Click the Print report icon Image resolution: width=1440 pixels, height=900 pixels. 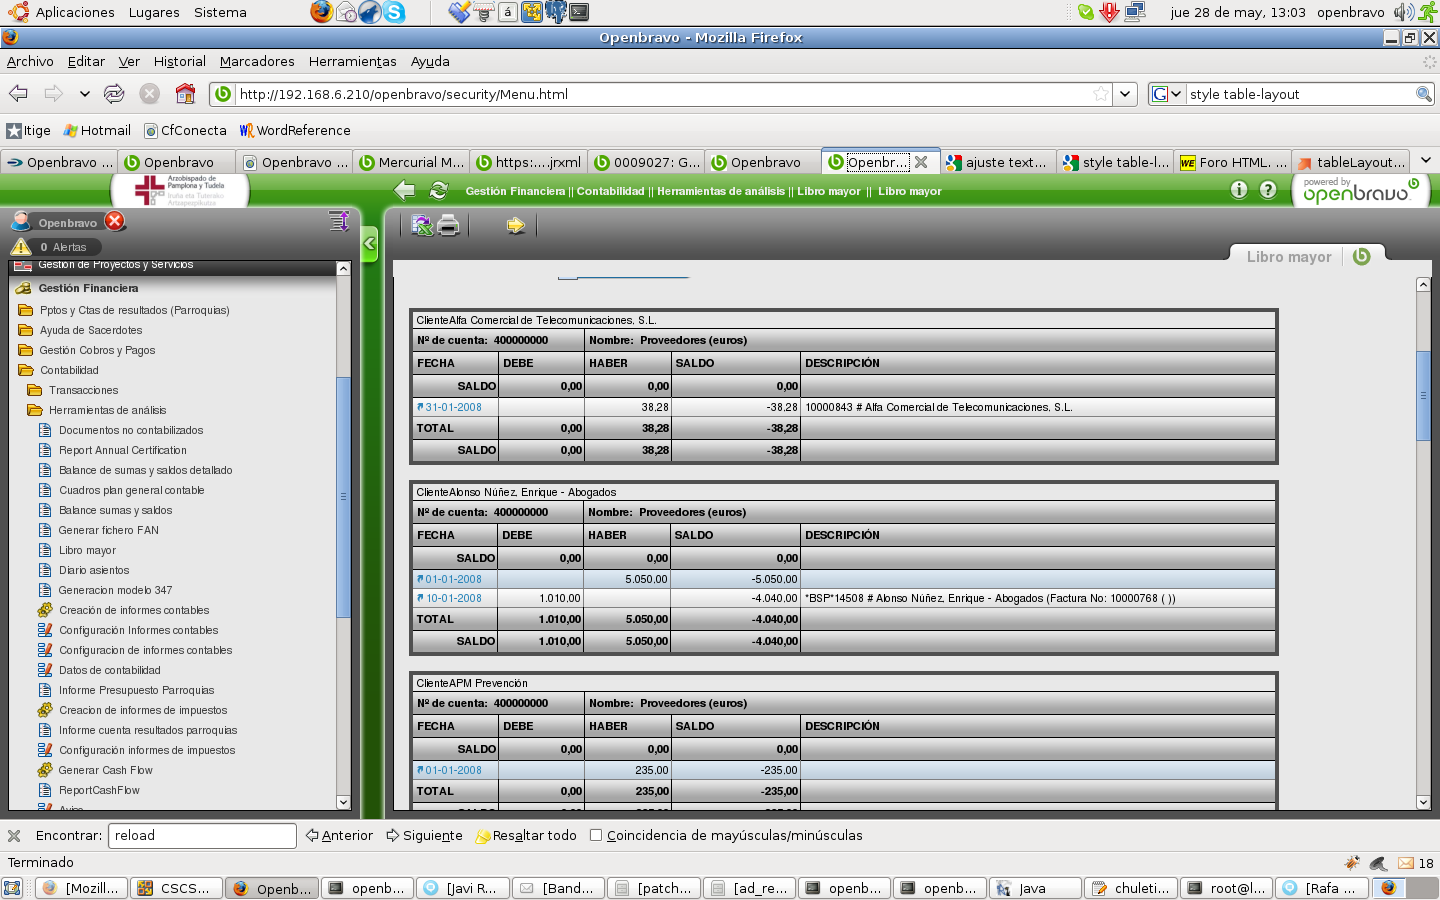pos(449,225)
